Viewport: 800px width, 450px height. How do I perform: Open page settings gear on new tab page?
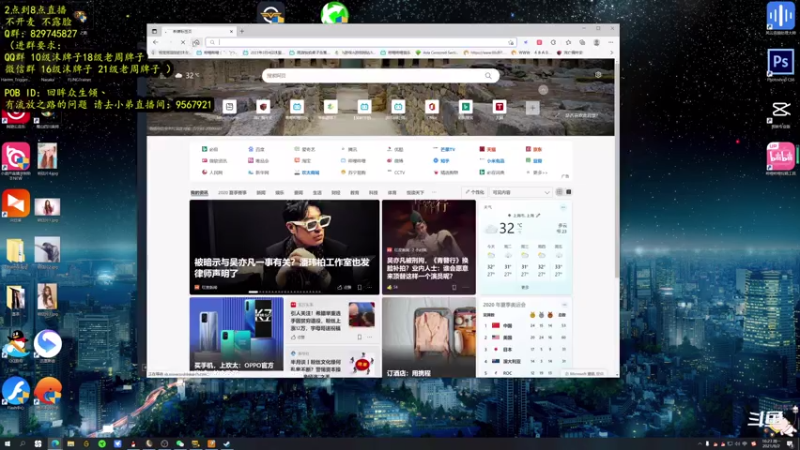[598, 74]
